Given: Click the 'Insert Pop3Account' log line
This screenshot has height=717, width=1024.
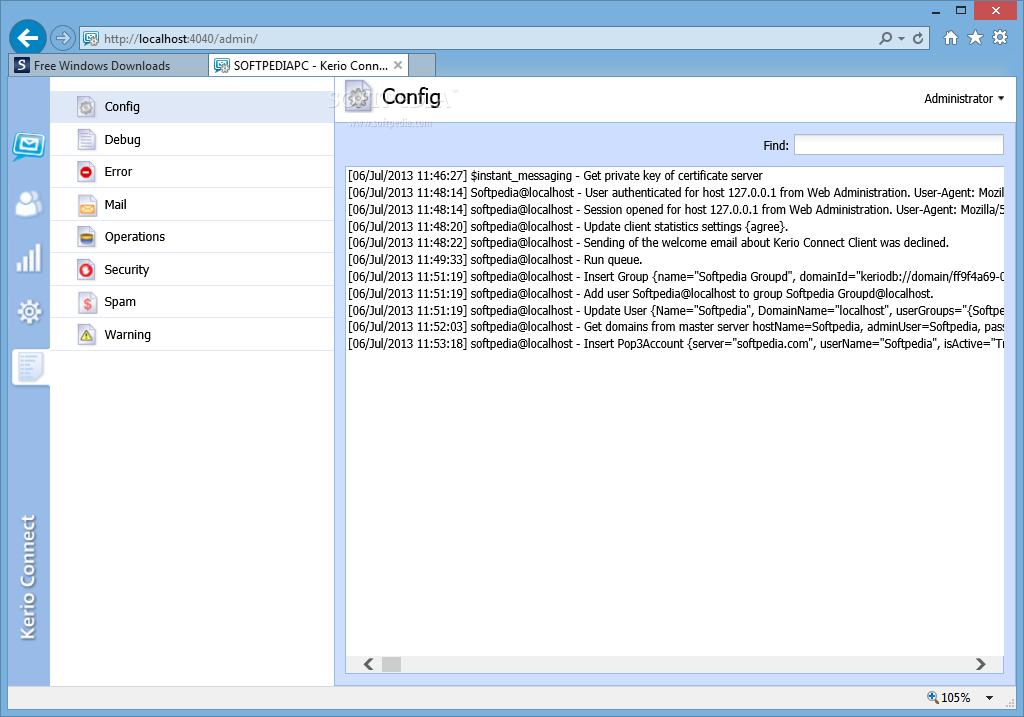Looking at the screenshot, I should [675, 344].
